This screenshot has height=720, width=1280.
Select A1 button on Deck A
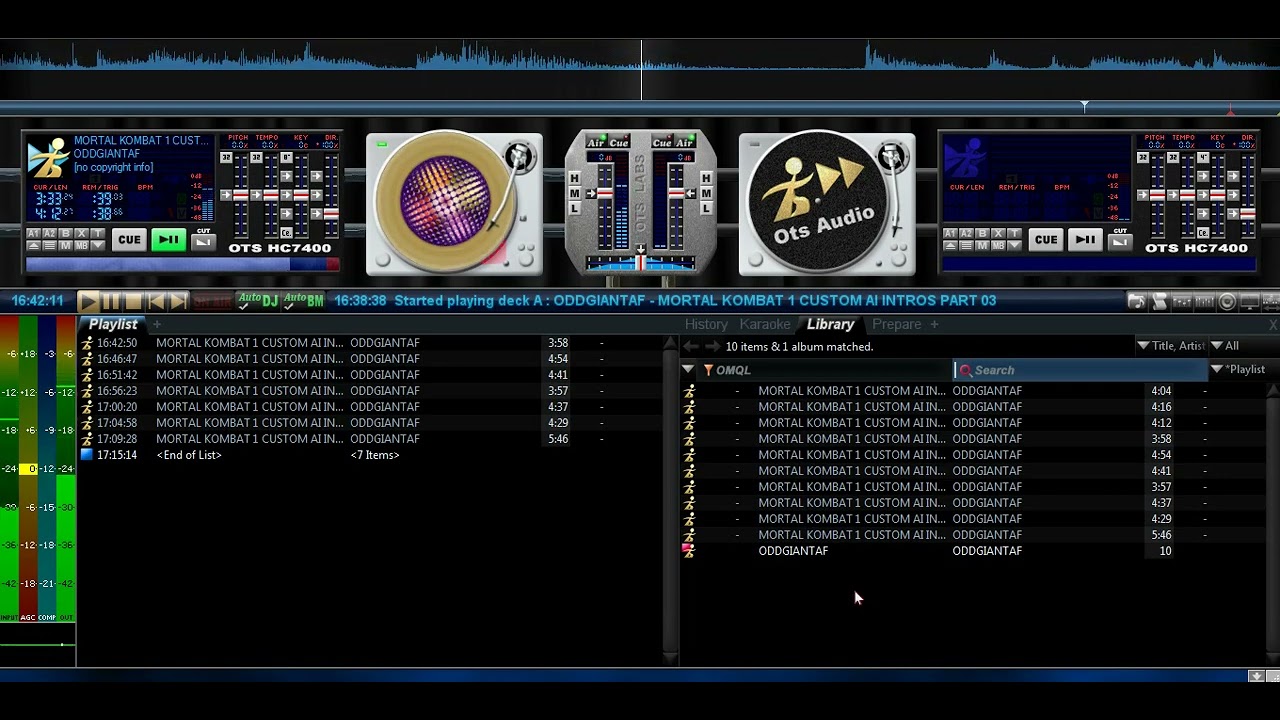pos(33,233)
